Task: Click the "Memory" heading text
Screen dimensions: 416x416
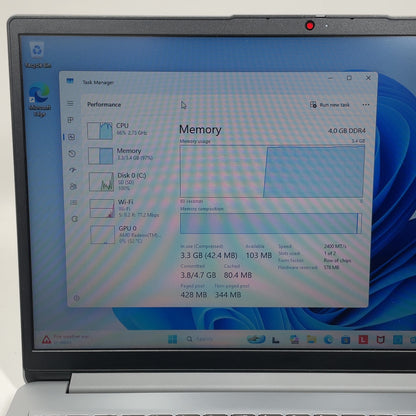Action: (200, 129)
